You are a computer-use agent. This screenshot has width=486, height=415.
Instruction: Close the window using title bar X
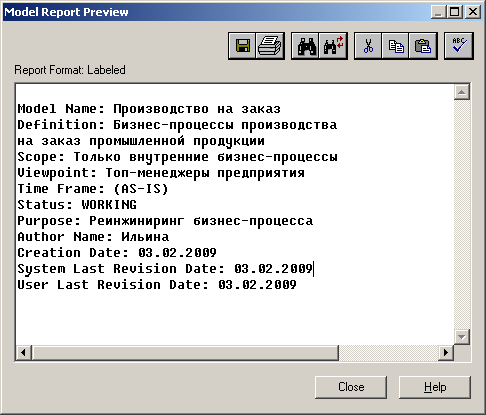(x=473, y=12)
